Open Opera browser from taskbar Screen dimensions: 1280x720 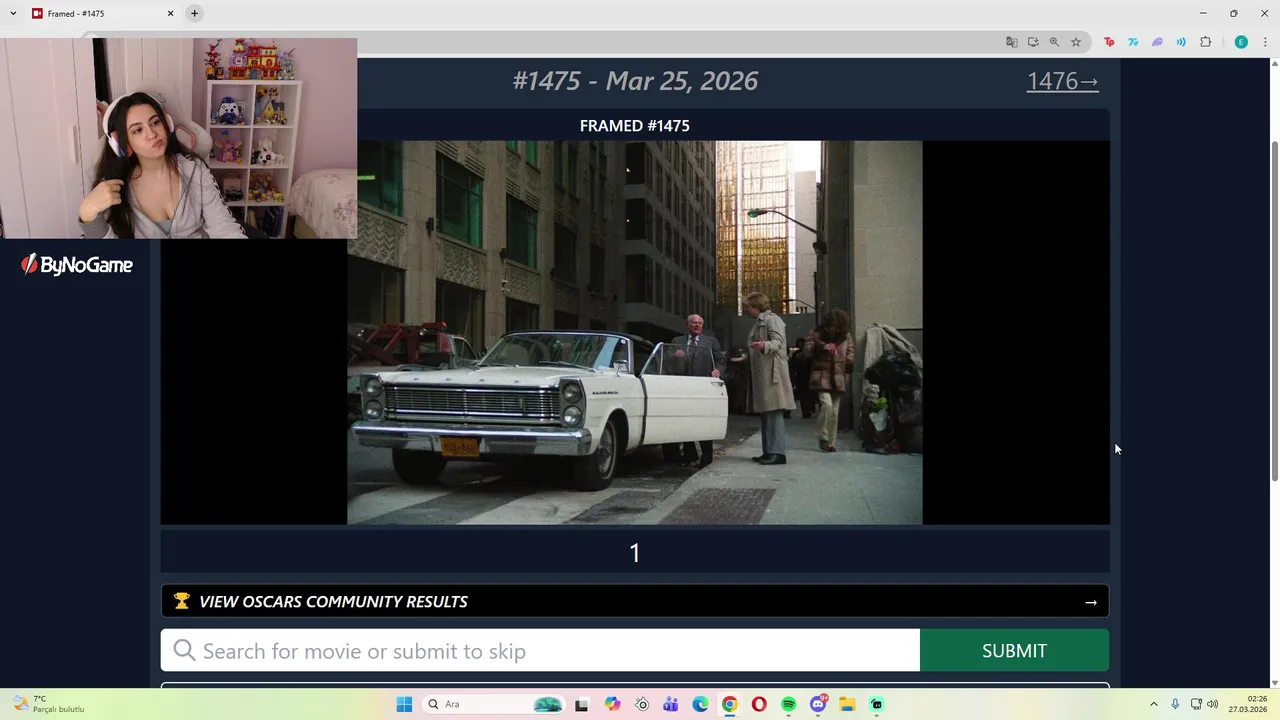(759, 704)
